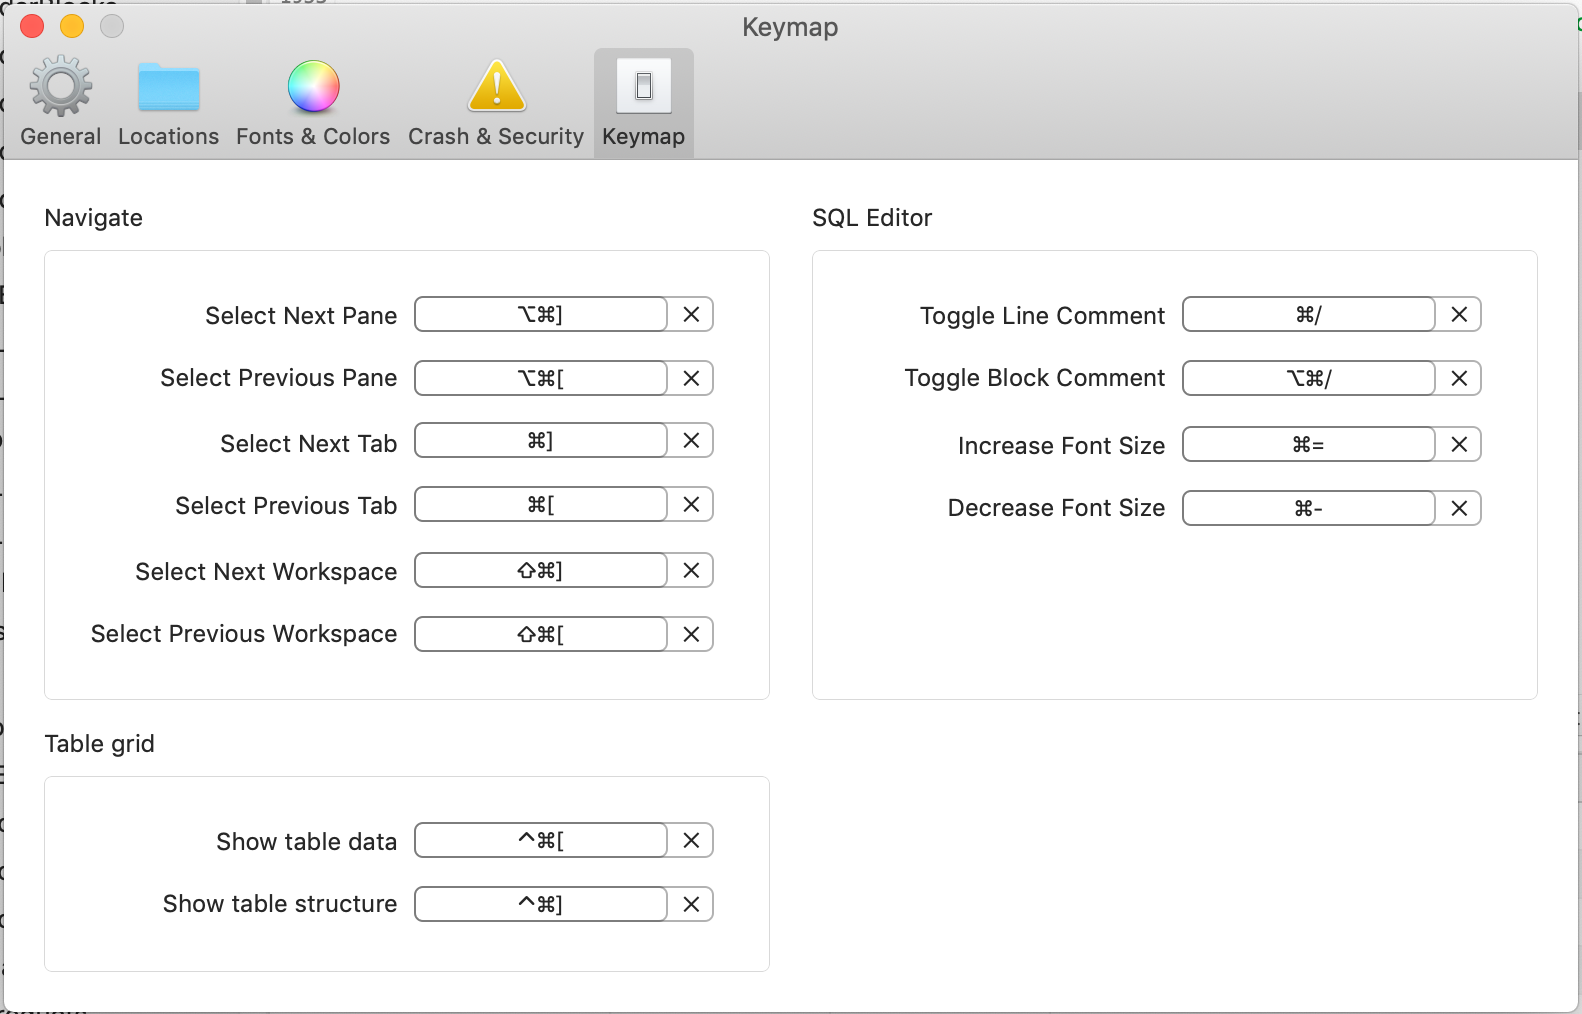Click the 'Increase Font Size' label
This screenshot has width=1582, height=1014.
tap(1061, 446)
